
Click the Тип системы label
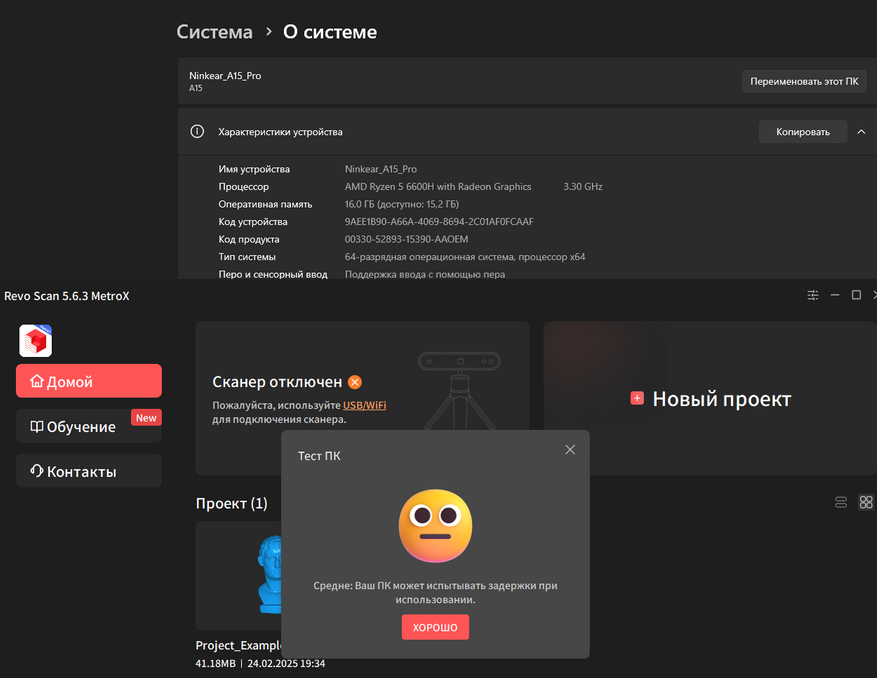pos(247,257)
